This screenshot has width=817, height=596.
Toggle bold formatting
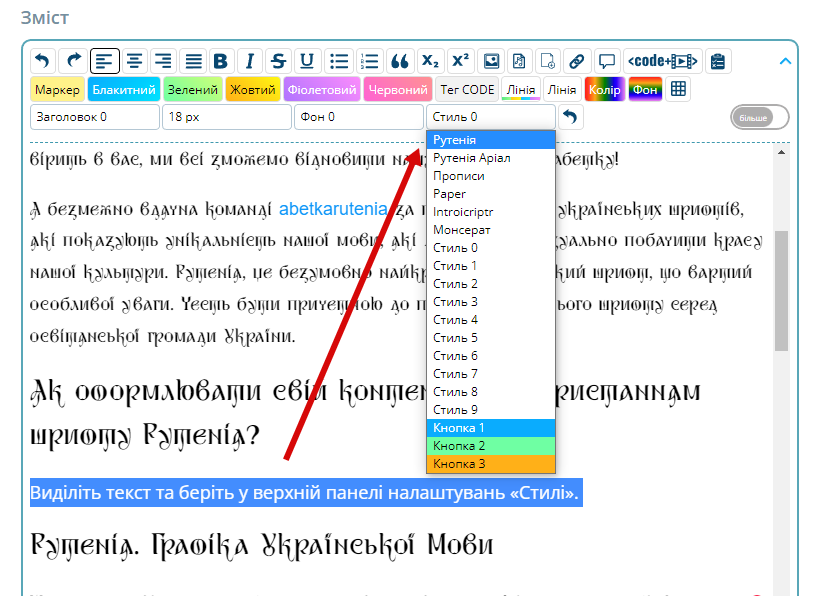(221, 61)
